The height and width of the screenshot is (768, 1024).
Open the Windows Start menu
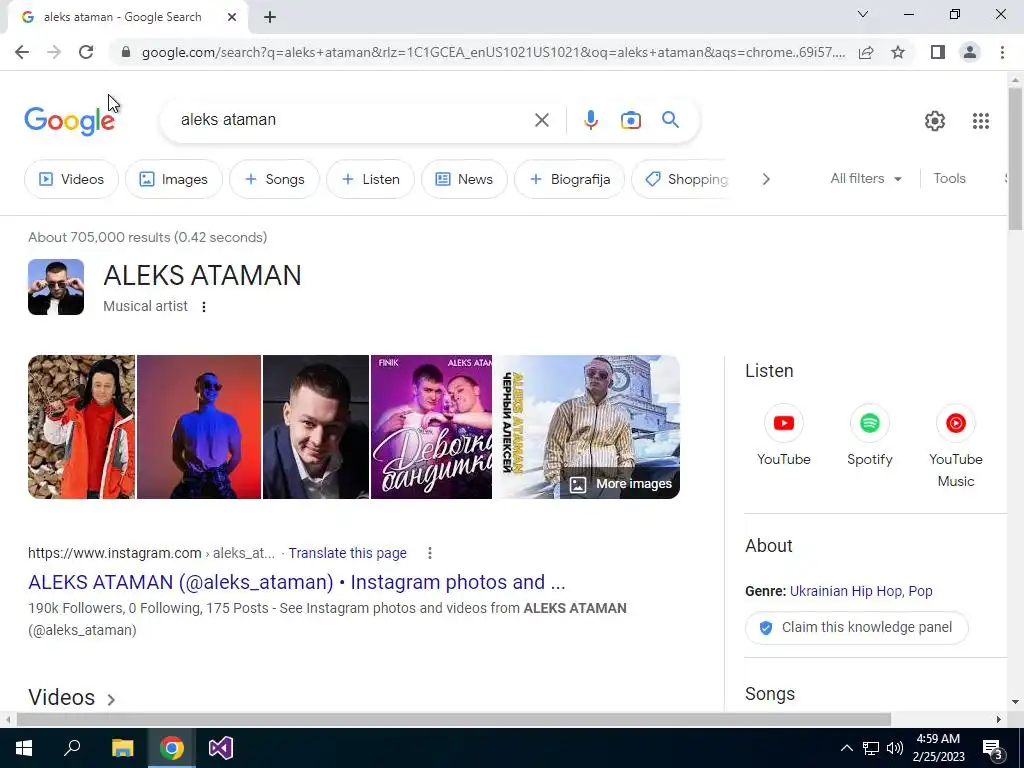(24, 748)
